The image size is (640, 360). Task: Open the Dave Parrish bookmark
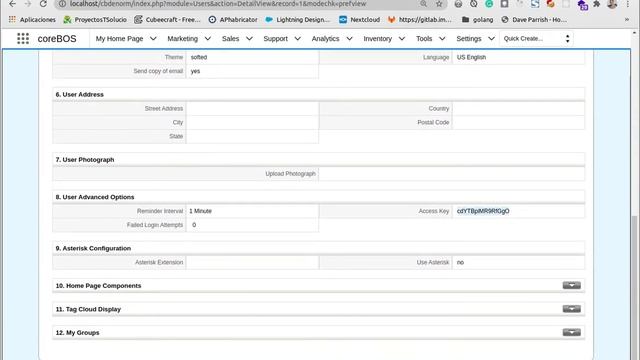coord(534,20)
